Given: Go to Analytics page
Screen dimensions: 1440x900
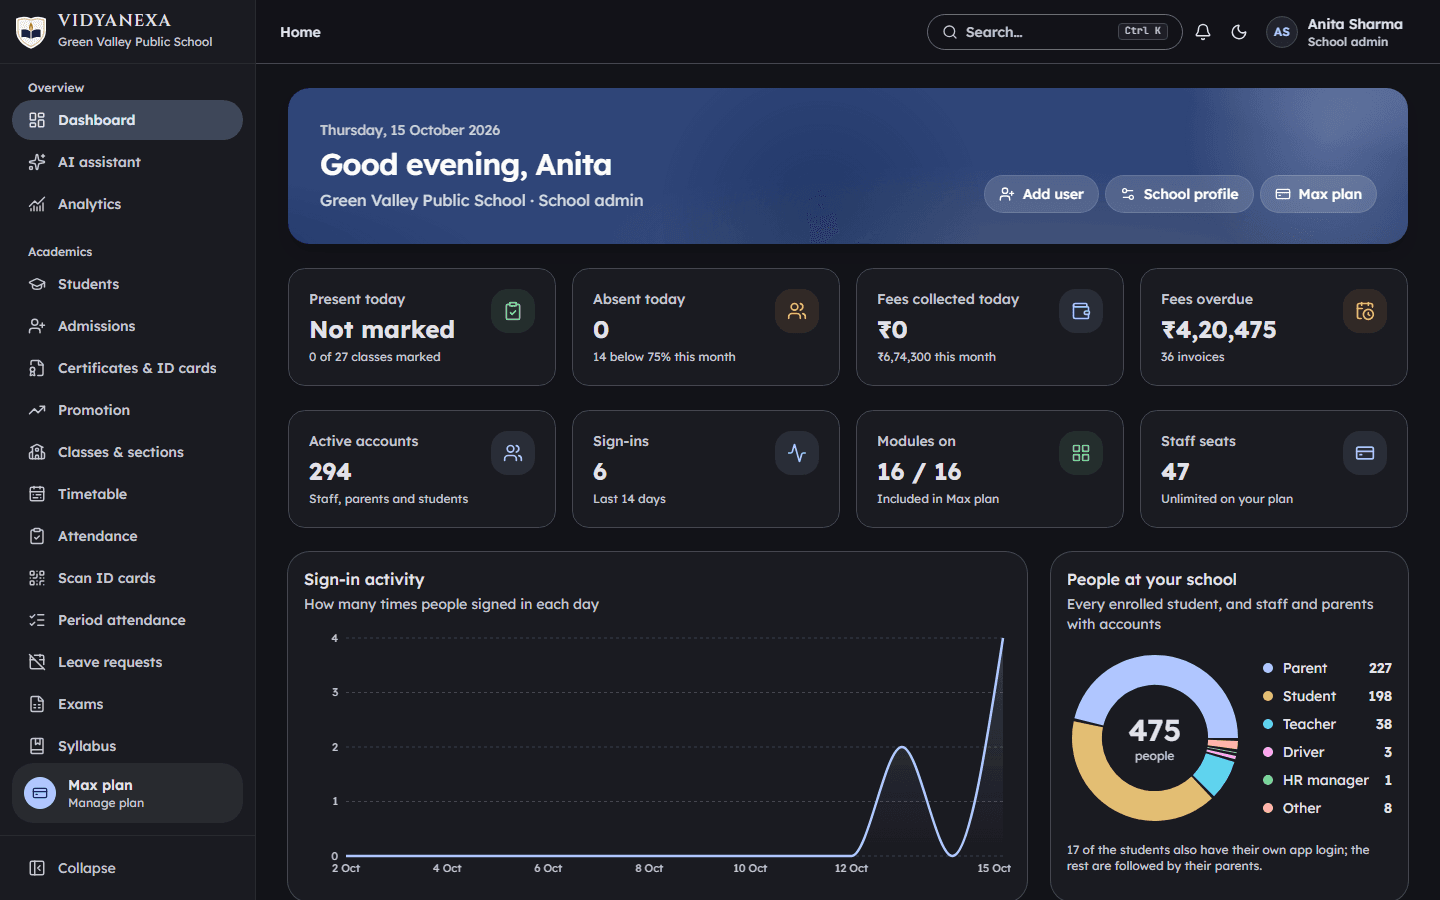Looking at the screenshot, I should (127, 204).
